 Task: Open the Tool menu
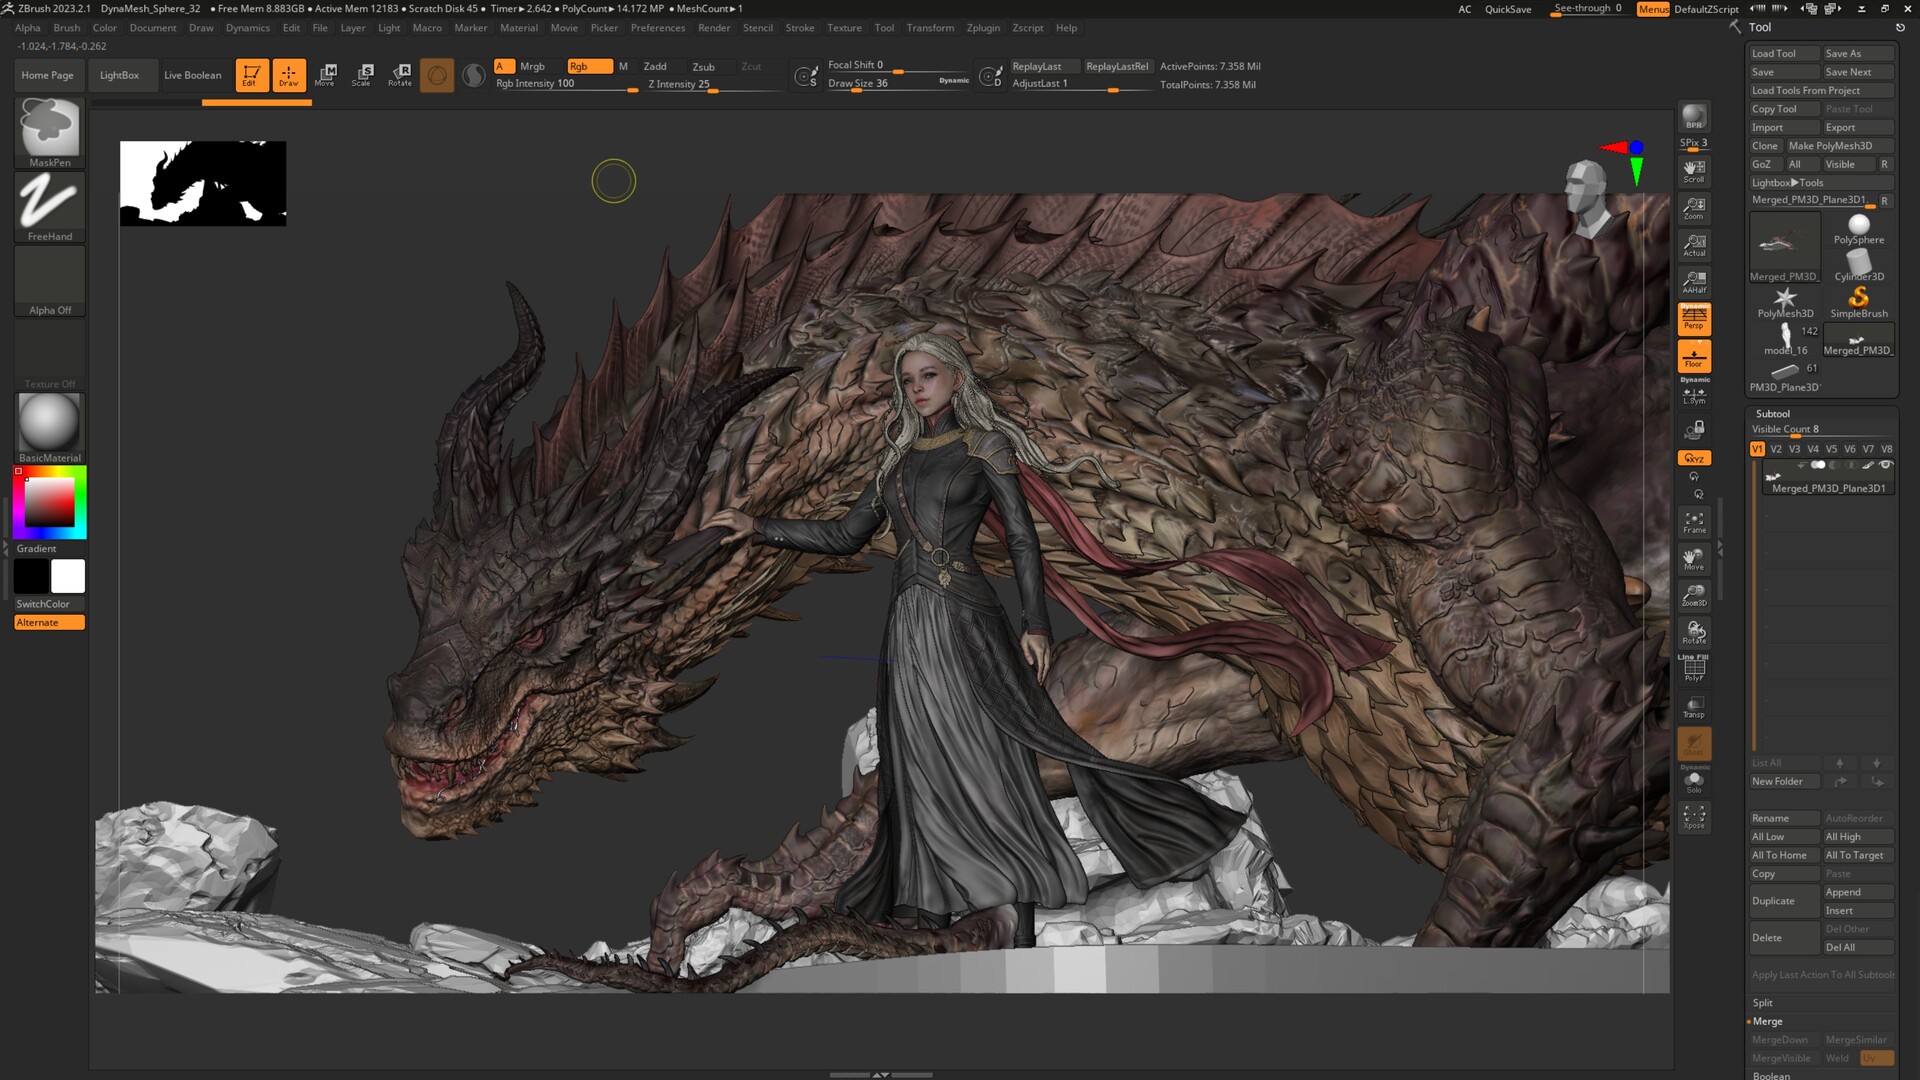(x=884, y=27)
